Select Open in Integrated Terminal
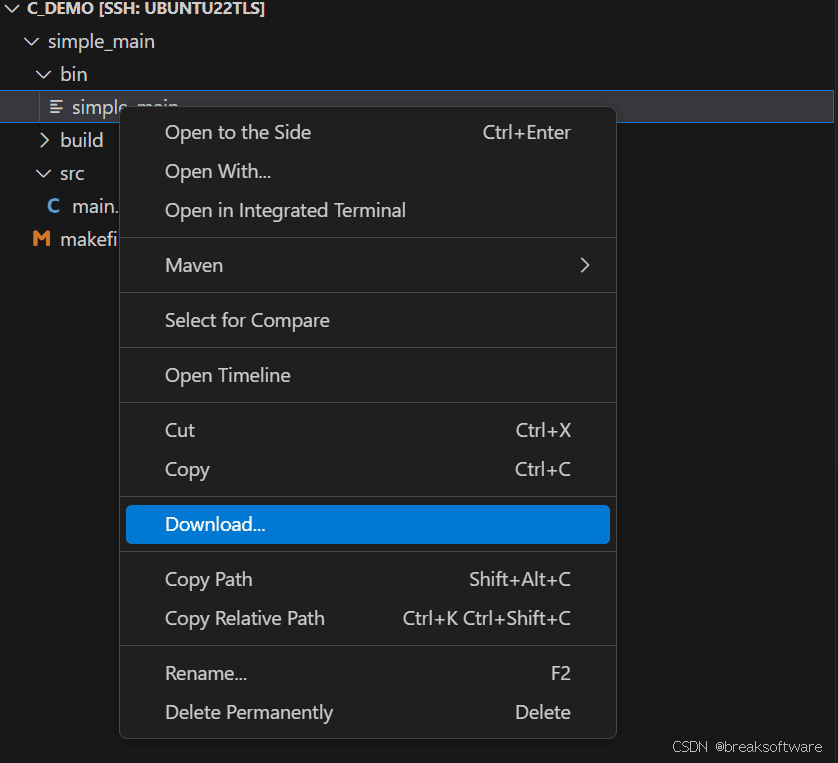The height and width of the screenshot is (763, 838). click(368, 211)
